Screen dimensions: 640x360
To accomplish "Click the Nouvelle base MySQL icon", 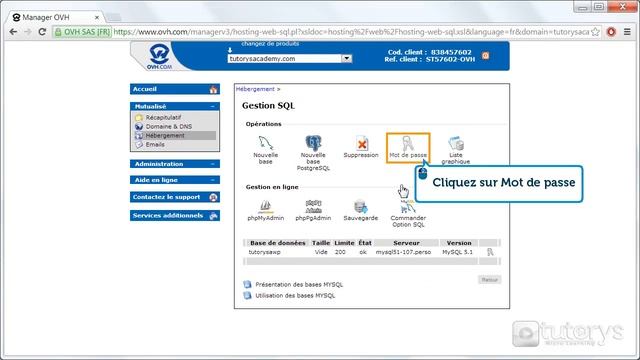I will (266, 143).
